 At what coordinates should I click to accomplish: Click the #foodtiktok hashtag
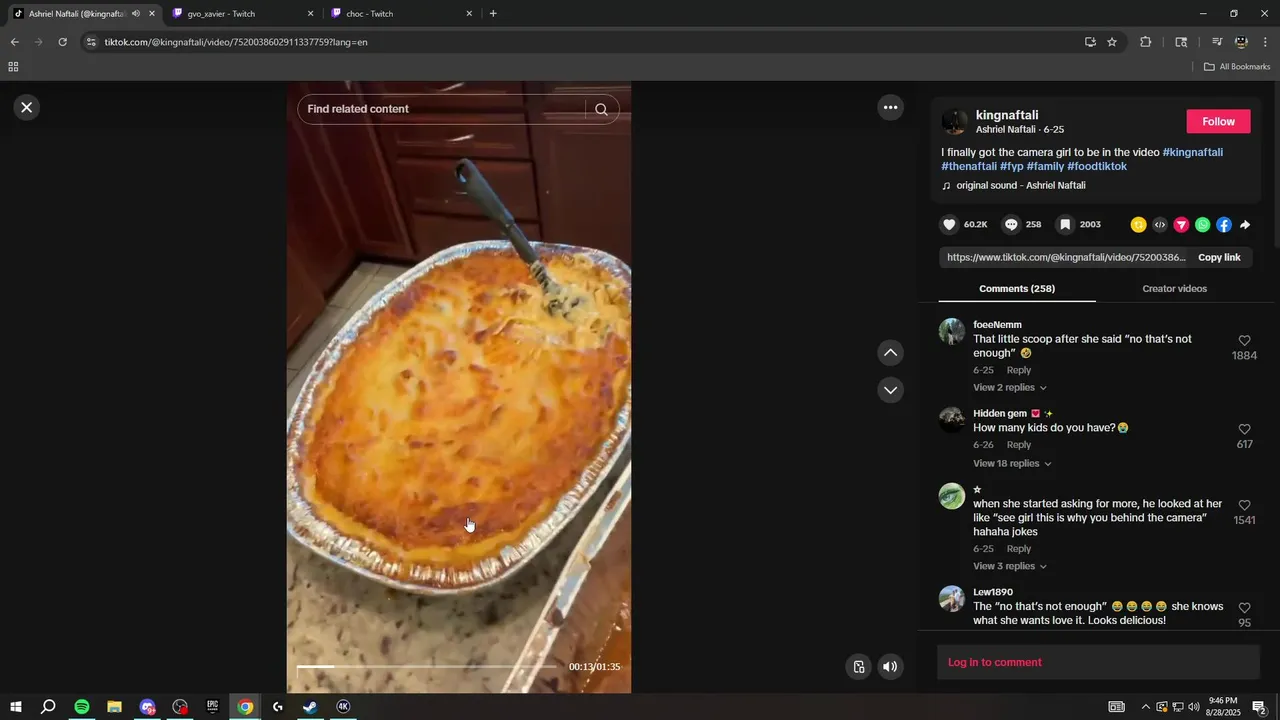[1097, 166]
